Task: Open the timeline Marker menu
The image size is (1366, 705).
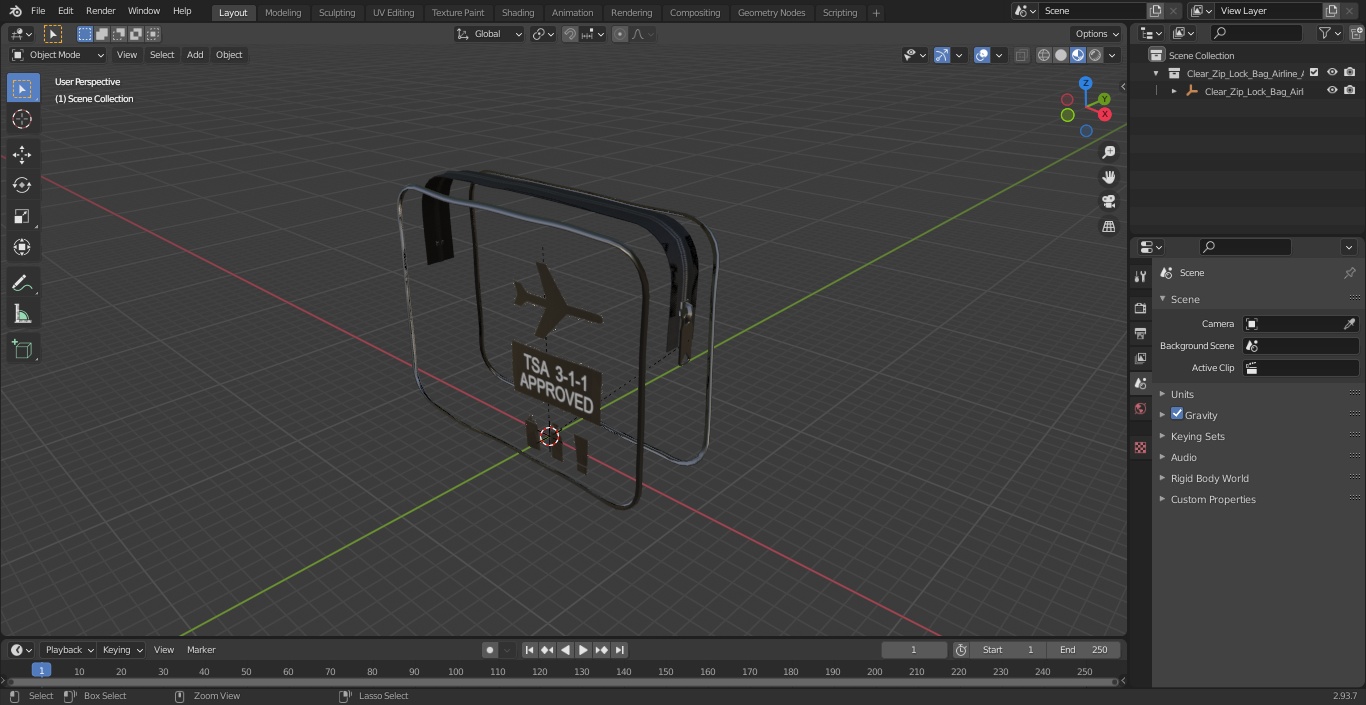Action: point(201,650)
